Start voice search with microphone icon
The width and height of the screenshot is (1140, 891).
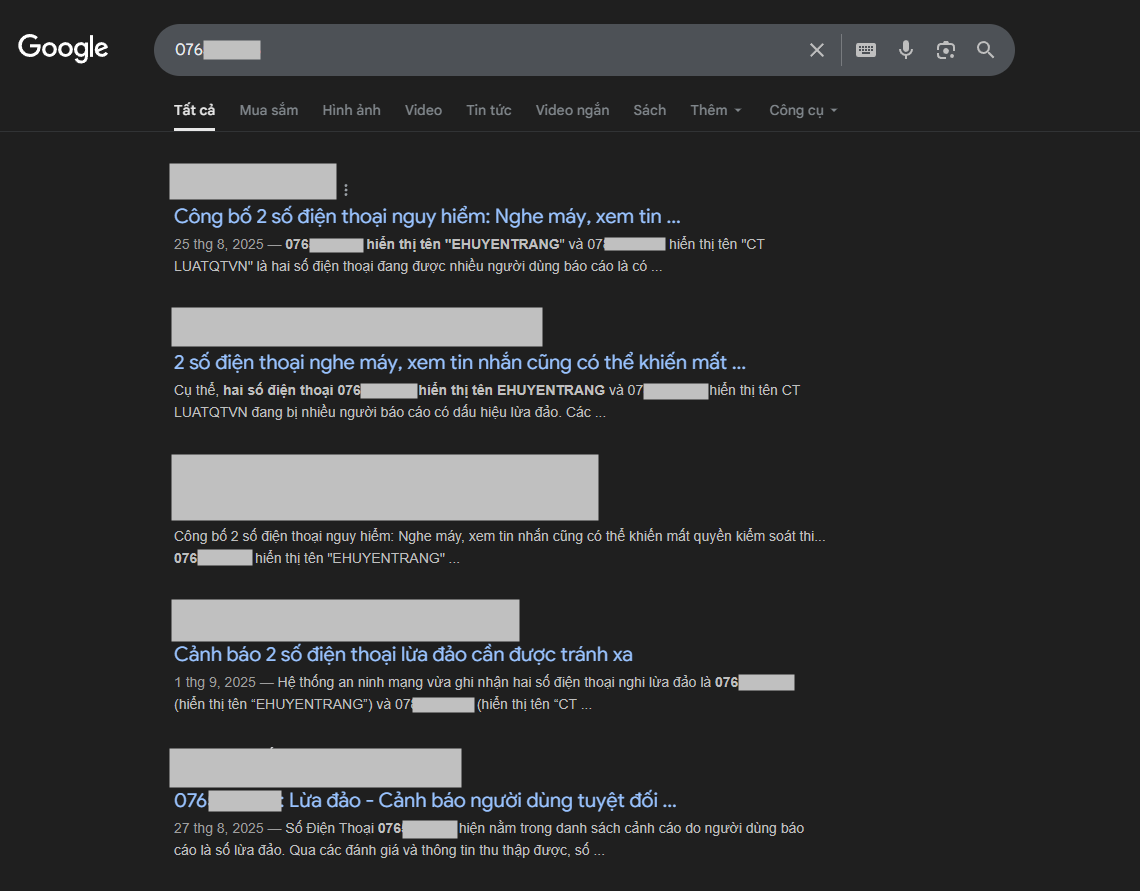point(906,50)
